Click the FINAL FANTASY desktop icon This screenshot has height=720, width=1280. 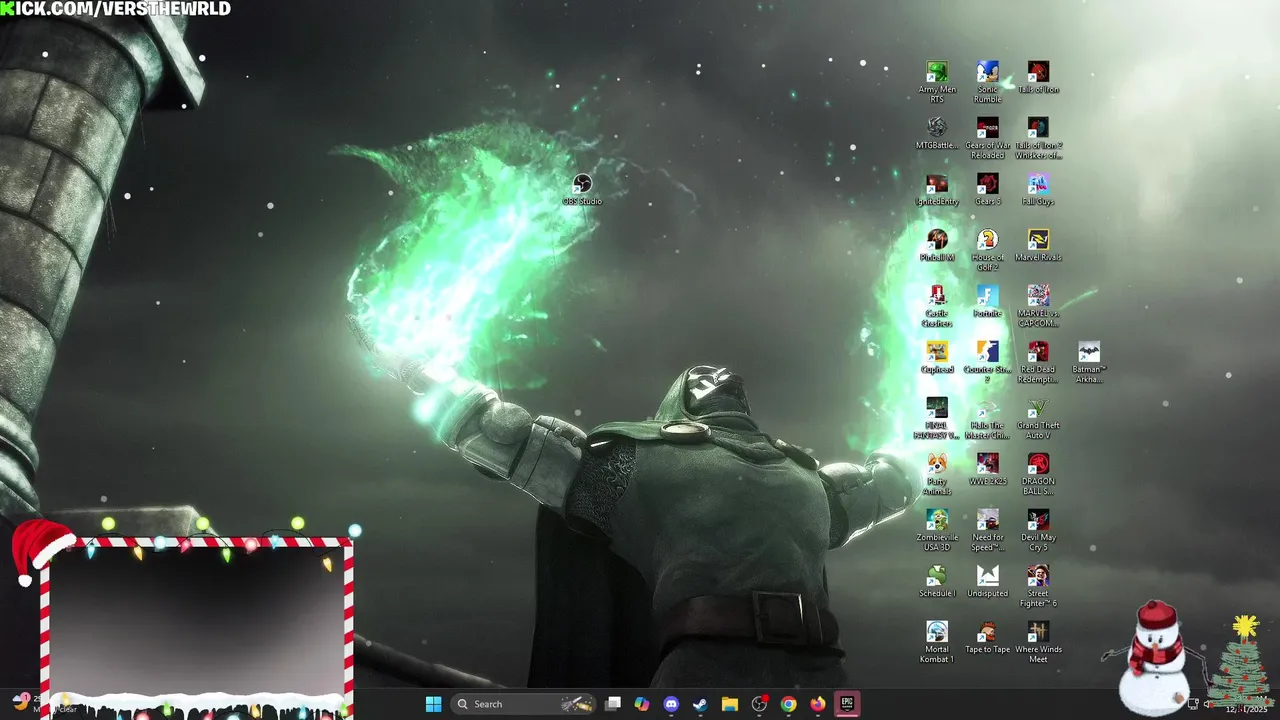point(937,418)
